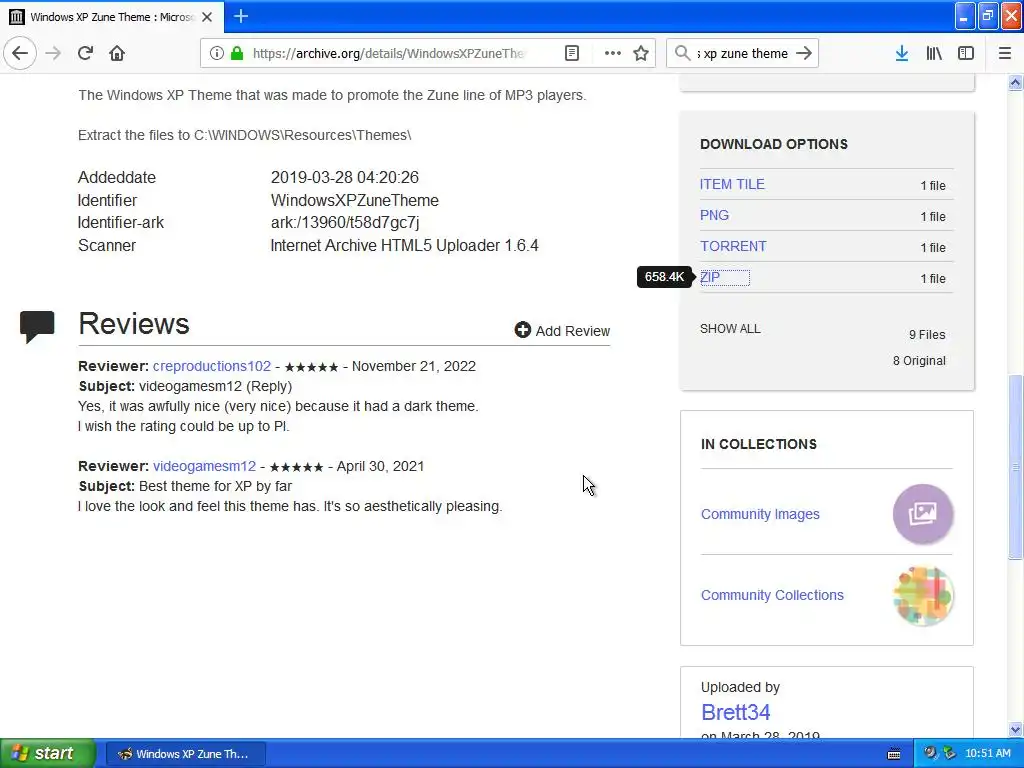Image resolution: width=1024 pixels, height=768 pixels.
Task: Download the PNG file
Action: tap(714, 215)
